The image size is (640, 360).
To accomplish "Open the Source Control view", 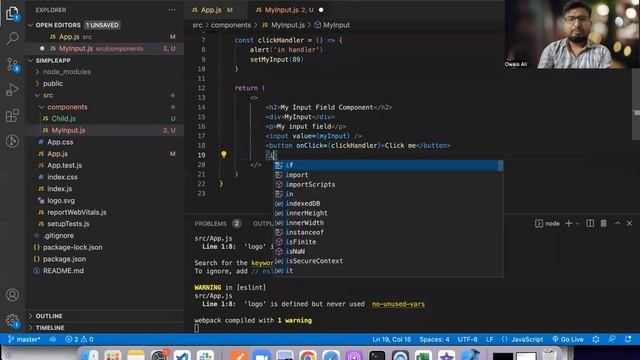I will click(12, 64).
